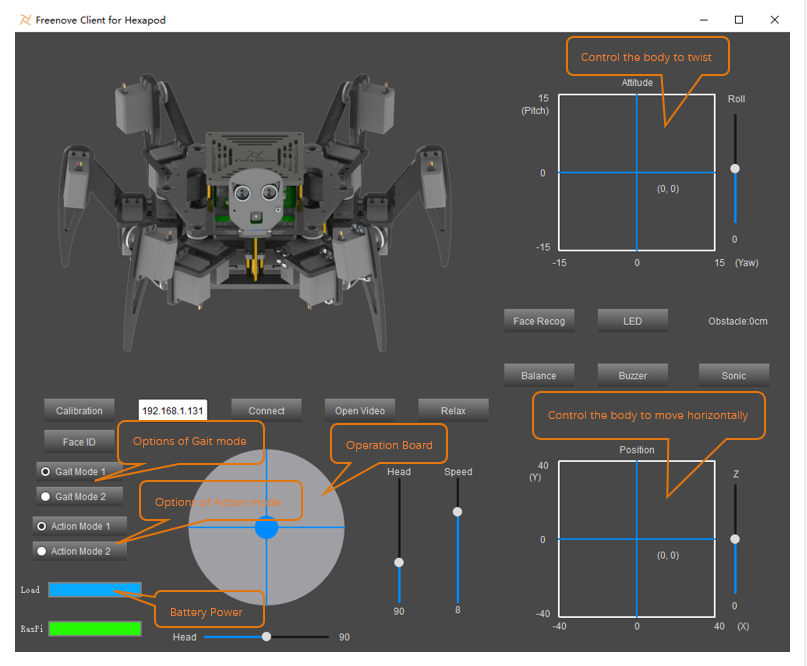Viewport: 807px width, 666px height.
Task: Enable the Balance button
Action: [539, 375]
